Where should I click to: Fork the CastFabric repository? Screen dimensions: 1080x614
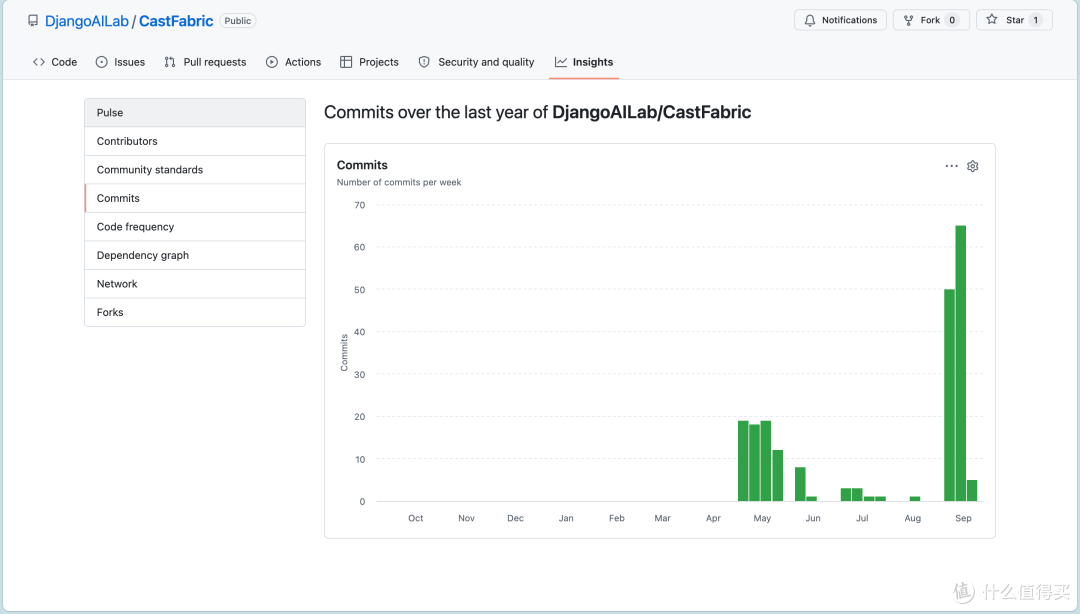point(931,20)
